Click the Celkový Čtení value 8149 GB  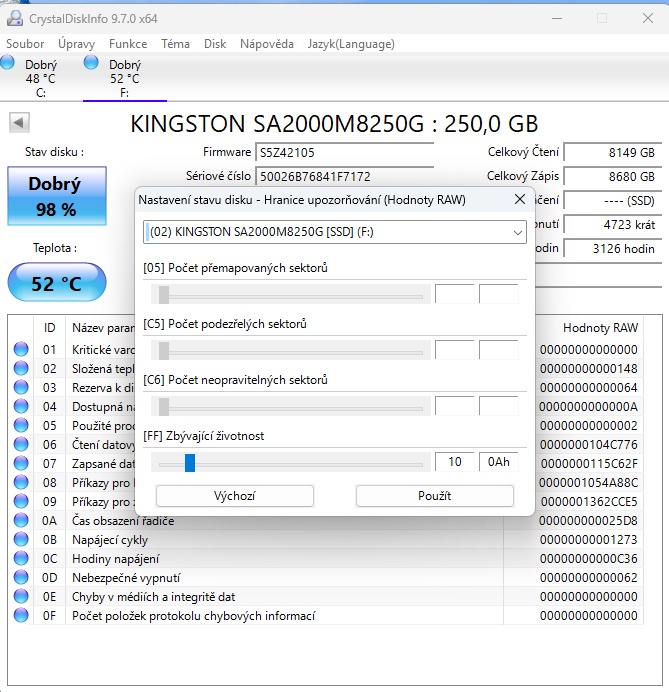[x=613, y=153]
